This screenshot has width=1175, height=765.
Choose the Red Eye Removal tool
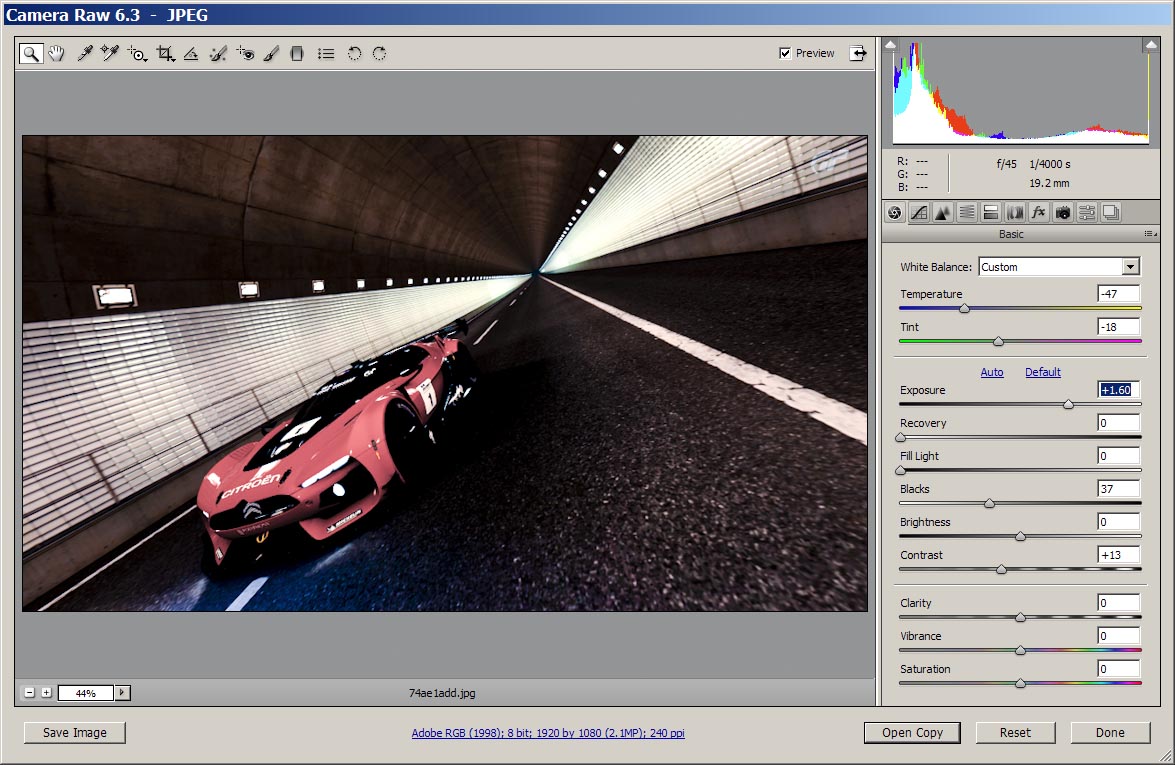click(246, 54)
